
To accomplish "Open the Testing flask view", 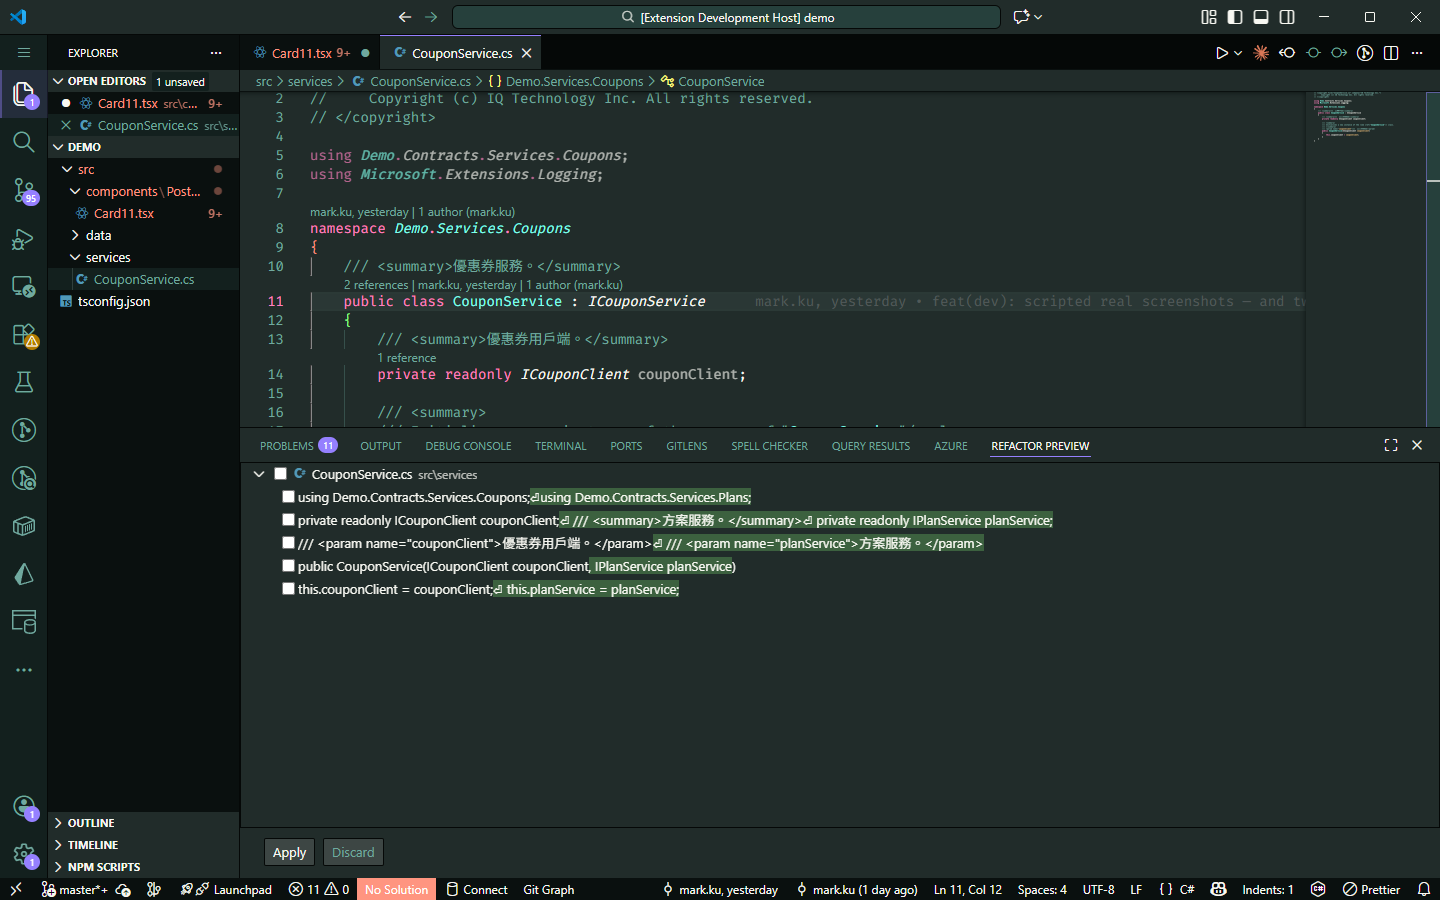I will [24, 382].
